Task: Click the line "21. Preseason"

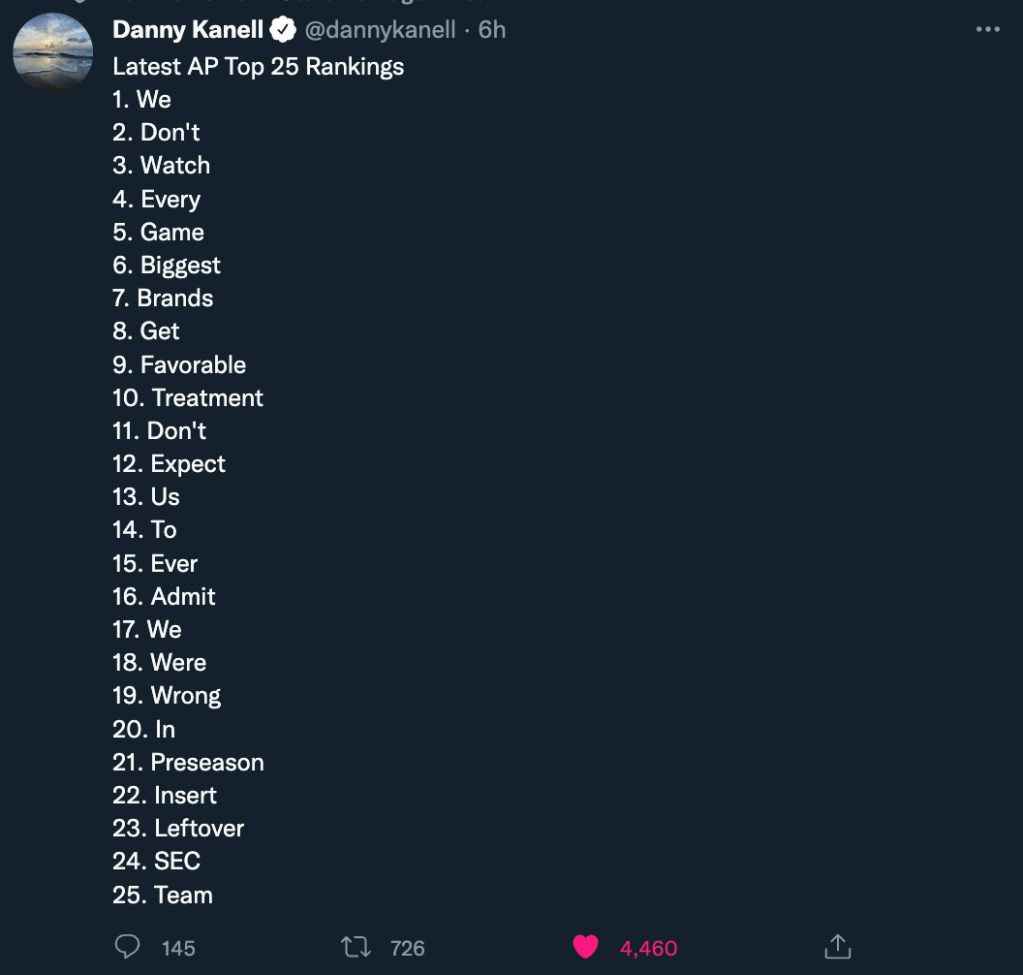Action: (188, 762)
